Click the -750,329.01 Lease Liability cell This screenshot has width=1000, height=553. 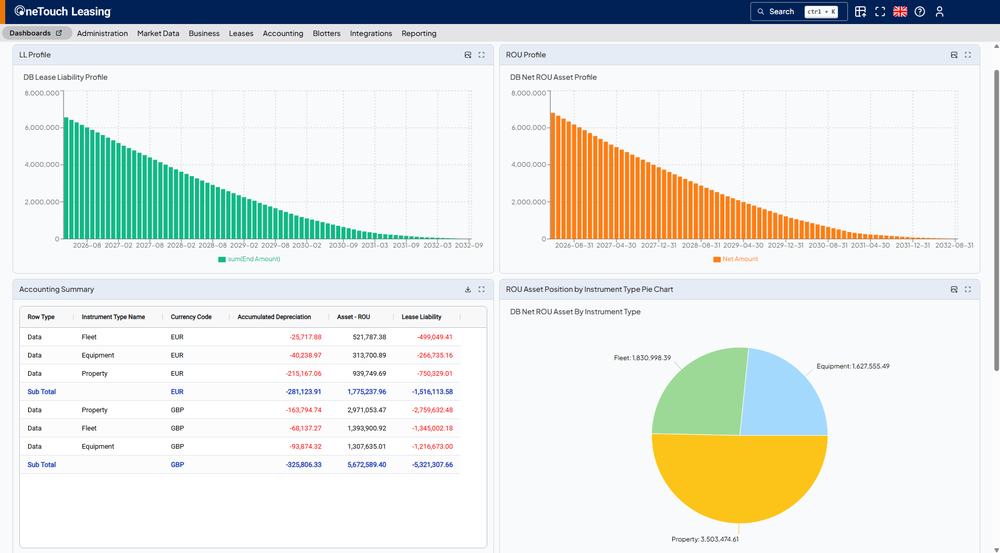click(434, 374)
